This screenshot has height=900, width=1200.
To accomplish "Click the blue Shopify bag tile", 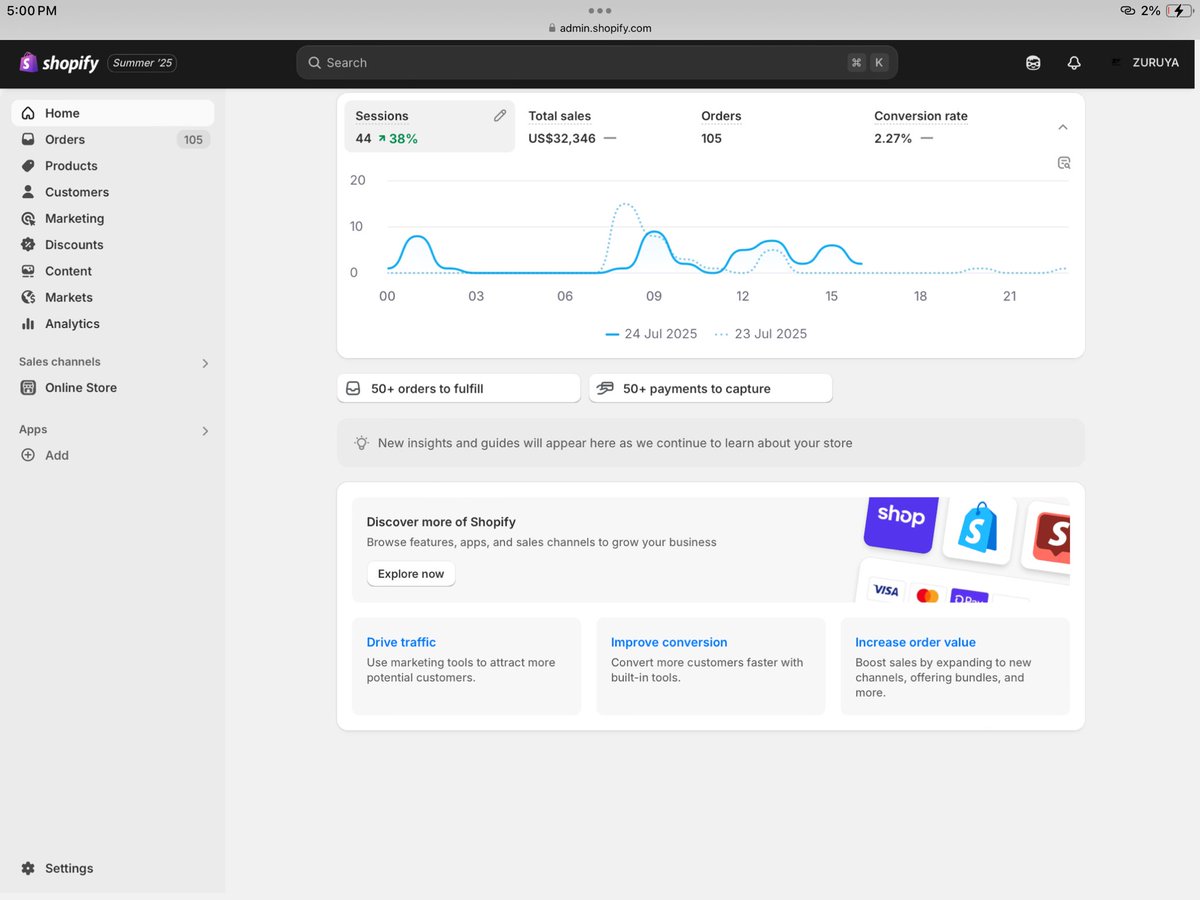I will pos(980,528).
